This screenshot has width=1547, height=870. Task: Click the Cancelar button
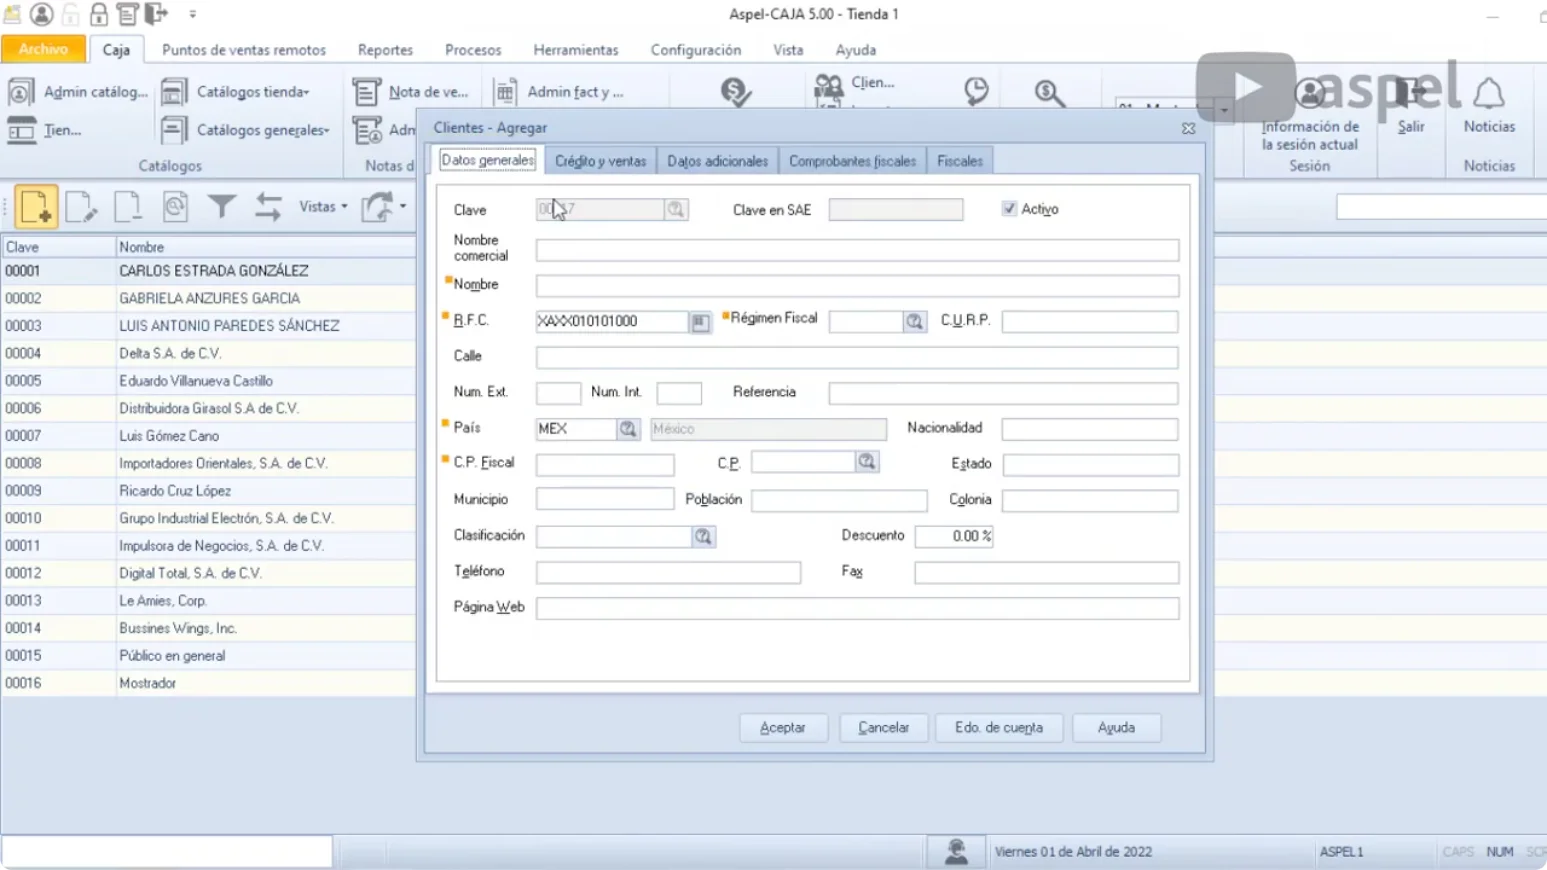[883, 728]
